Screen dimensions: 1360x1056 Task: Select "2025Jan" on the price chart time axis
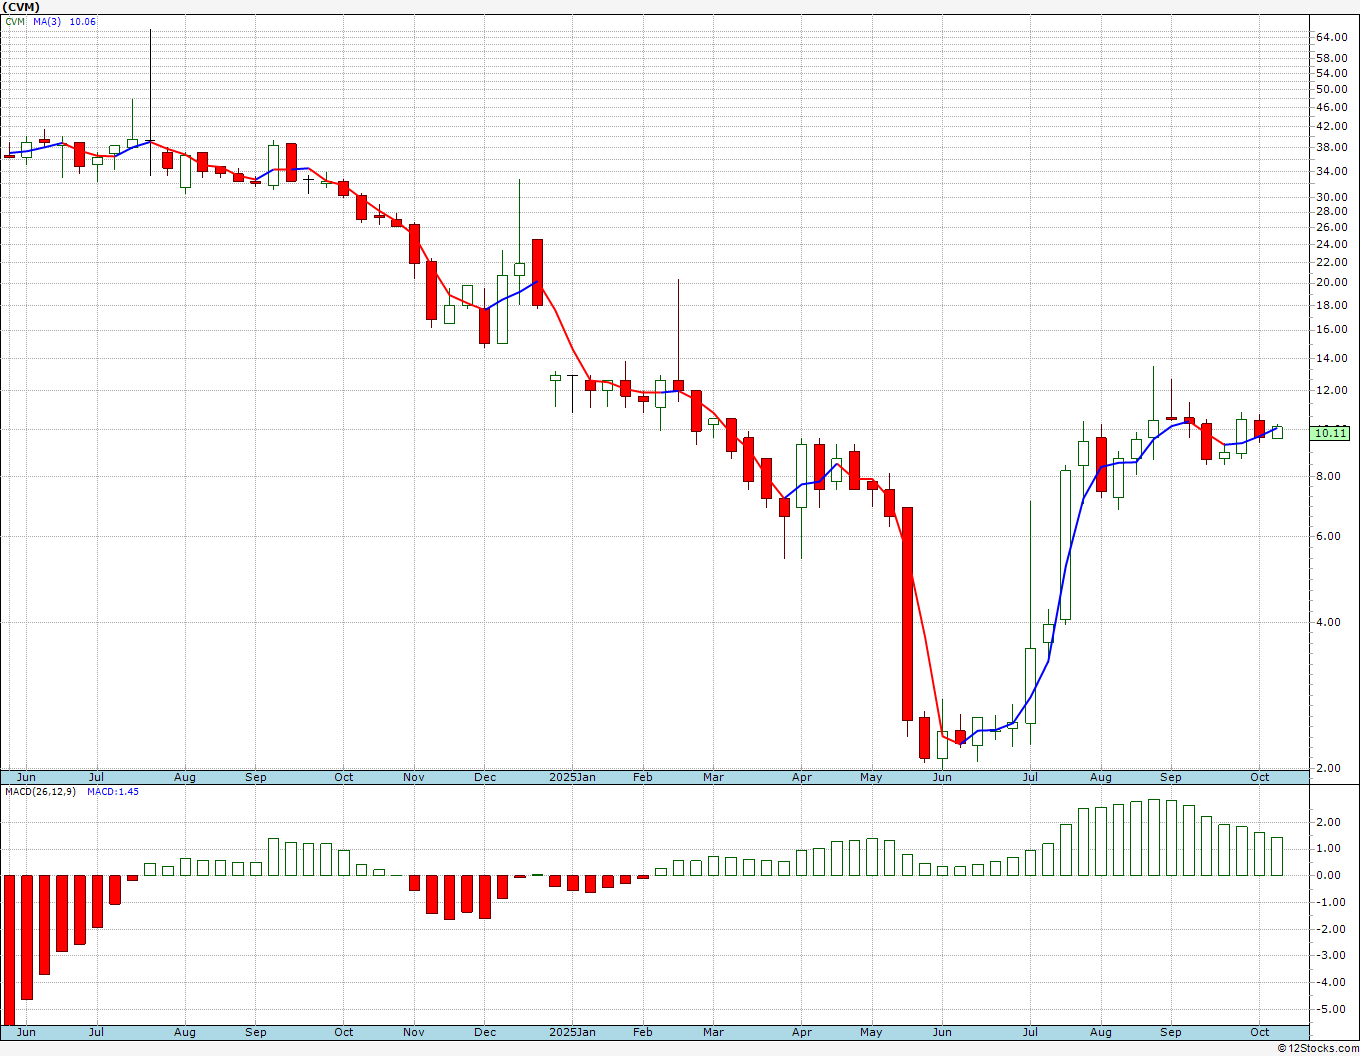[574, 777]
